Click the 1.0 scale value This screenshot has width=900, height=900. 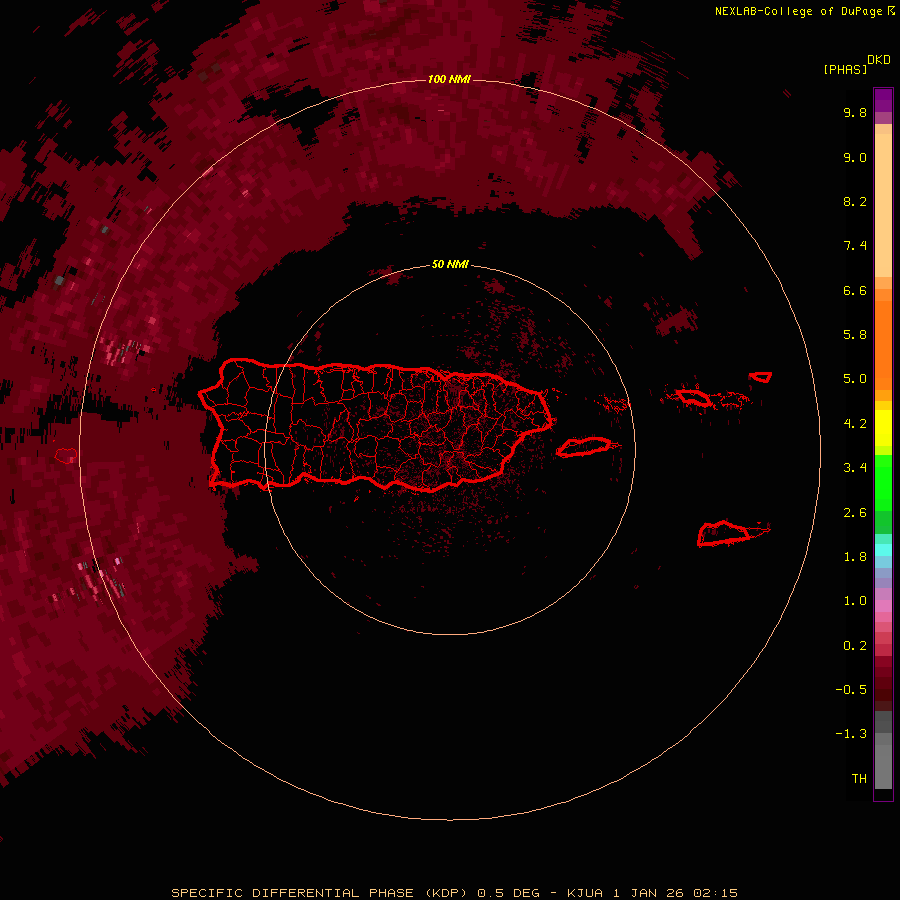[855, 601]
